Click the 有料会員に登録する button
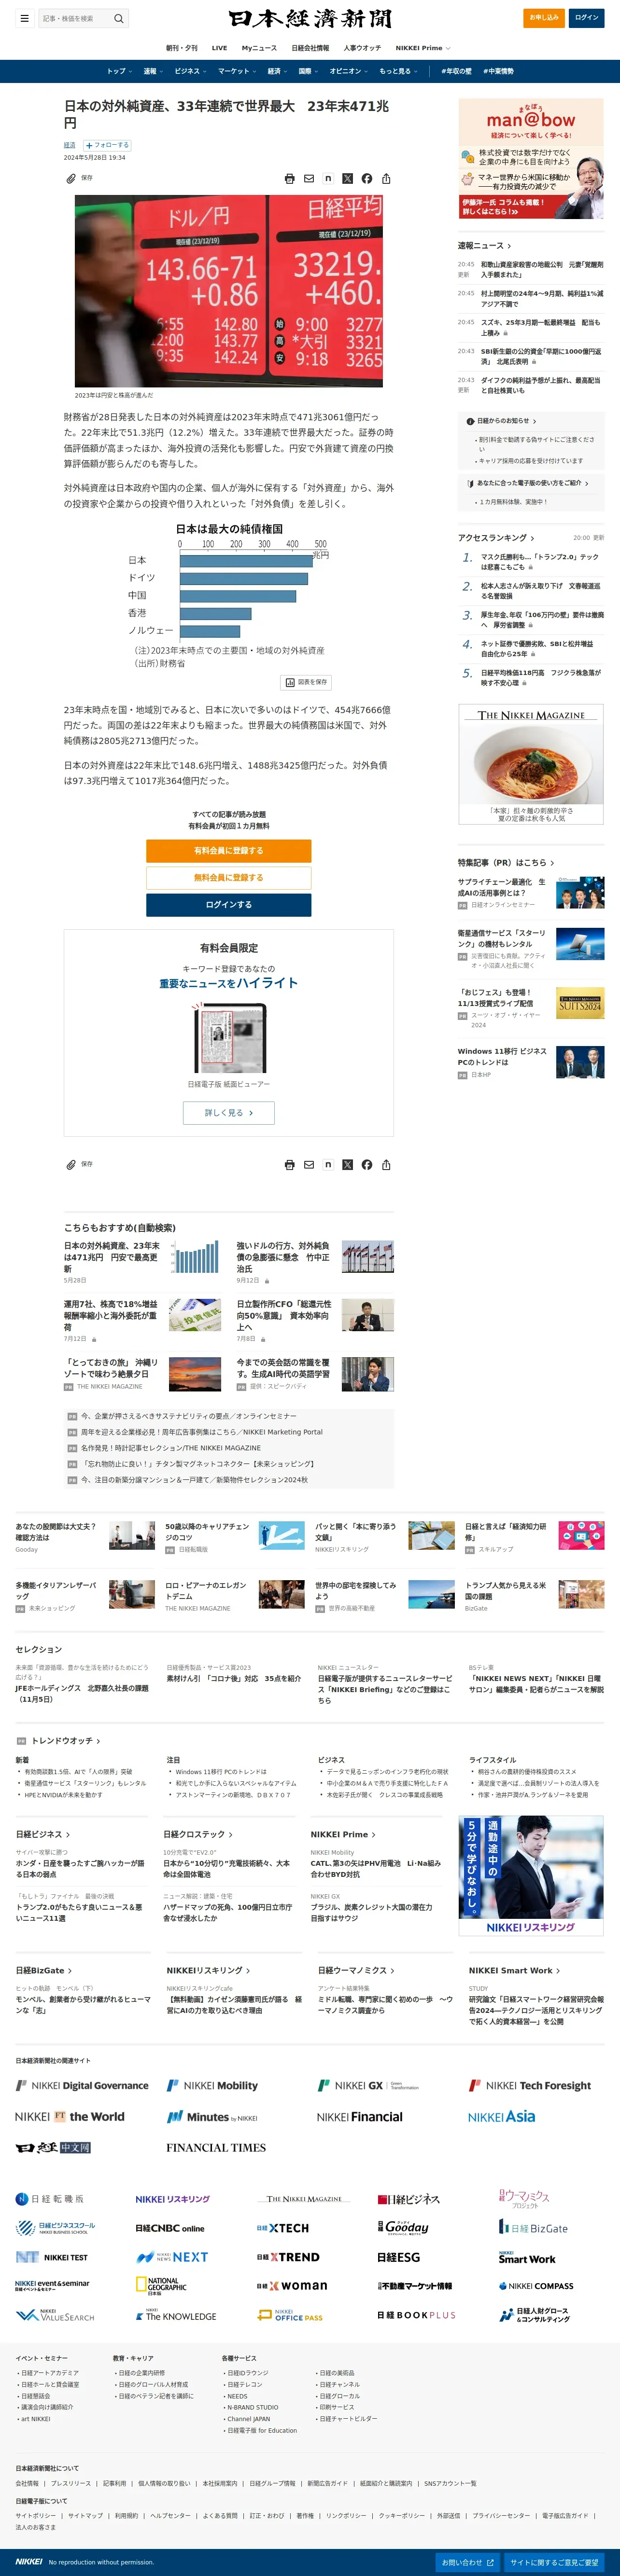Image resolution: width=620 pixels, height=2576 pixels. [x=228, y=850]
